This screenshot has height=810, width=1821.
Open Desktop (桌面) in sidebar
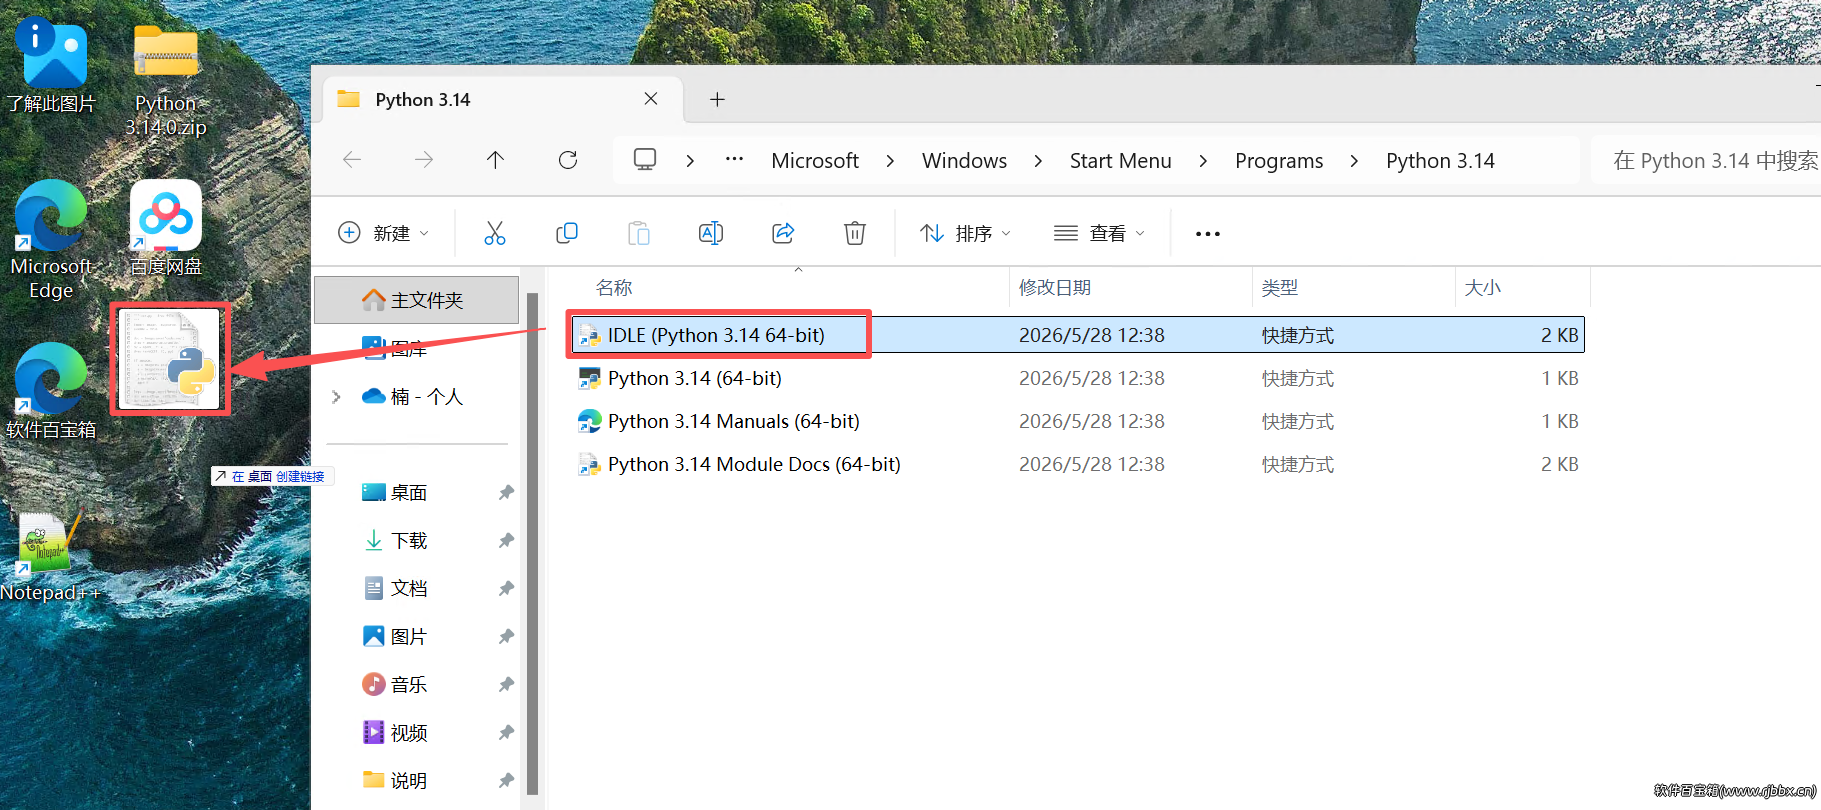pyautogui.click(x=395, y=493)
